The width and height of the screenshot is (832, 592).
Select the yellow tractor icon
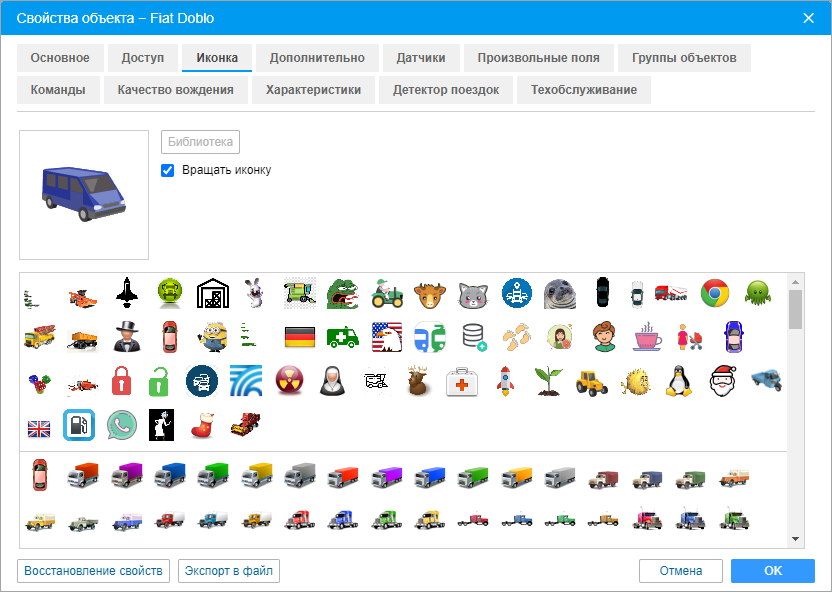(592, 382)
